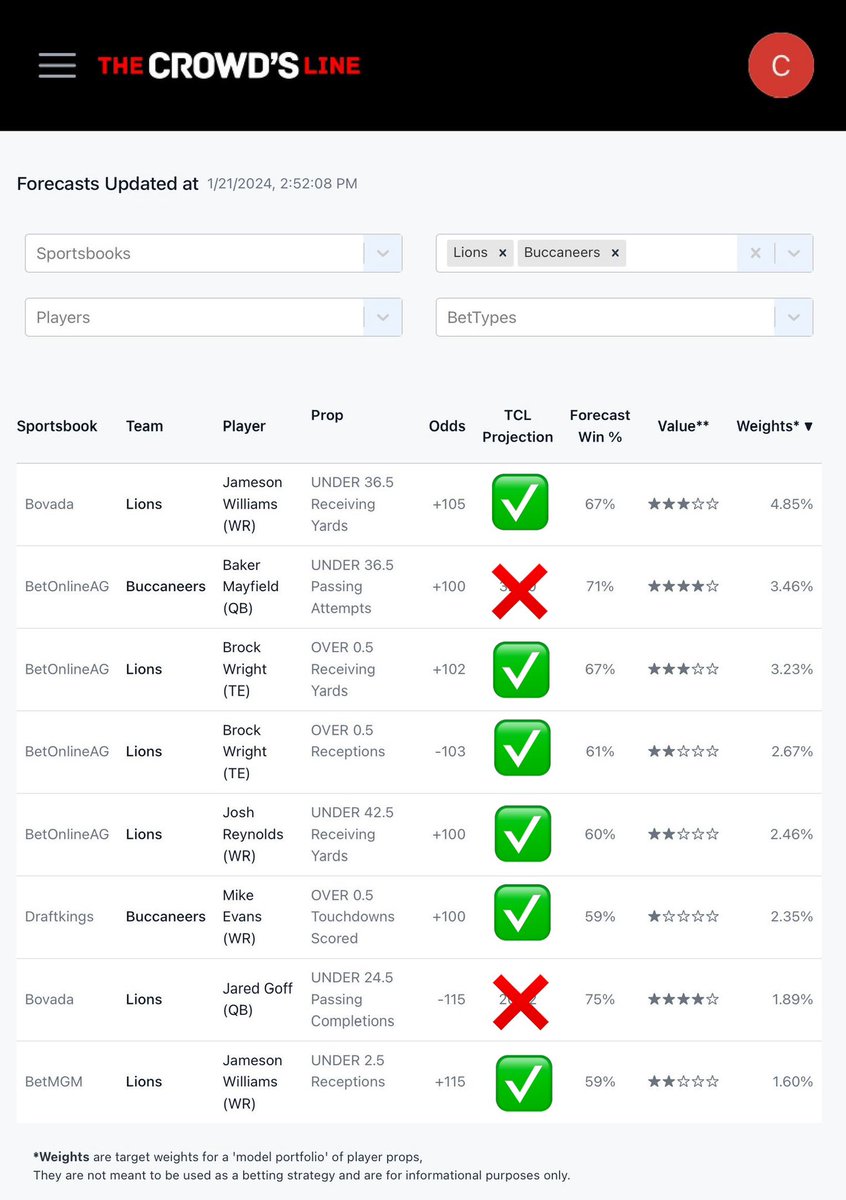The image size is (846, 1200).
Task: Select 'UNDER 36.5 Passing Attempts' prop
Action: coord(352,587)
